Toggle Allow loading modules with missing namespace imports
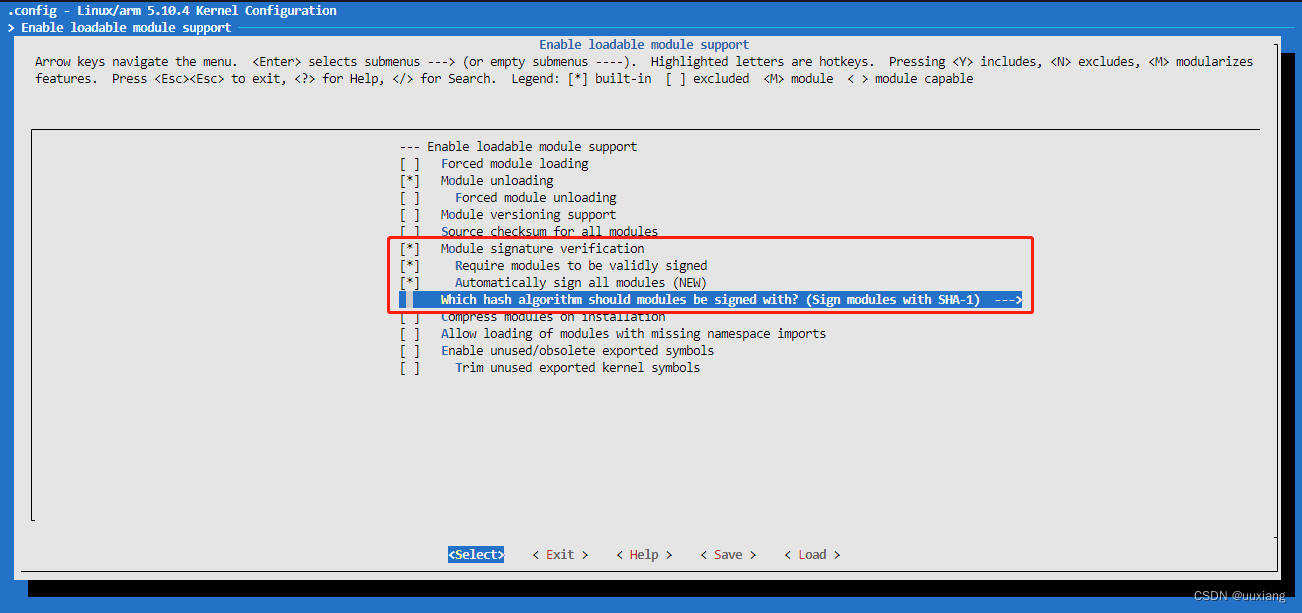This screenshot has height=613, width=1302. click(x=410, y=334)
